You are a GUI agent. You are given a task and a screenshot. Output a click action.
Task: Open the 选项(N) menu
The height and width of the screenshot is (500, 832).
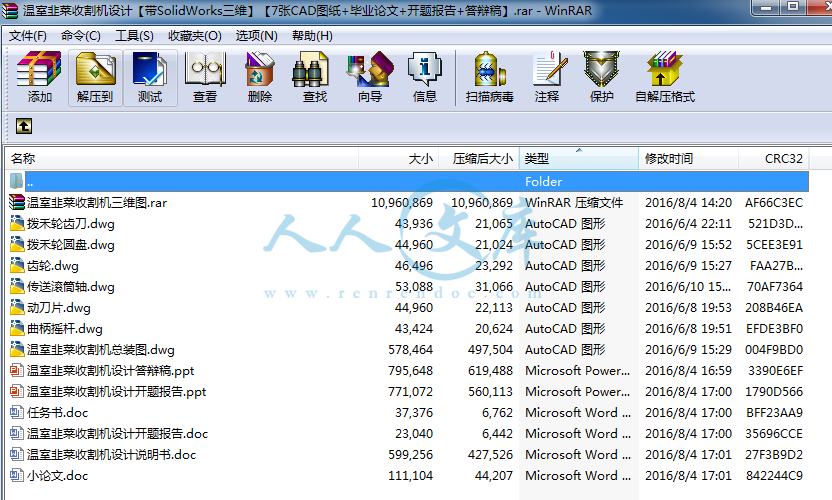click(256, 36)
